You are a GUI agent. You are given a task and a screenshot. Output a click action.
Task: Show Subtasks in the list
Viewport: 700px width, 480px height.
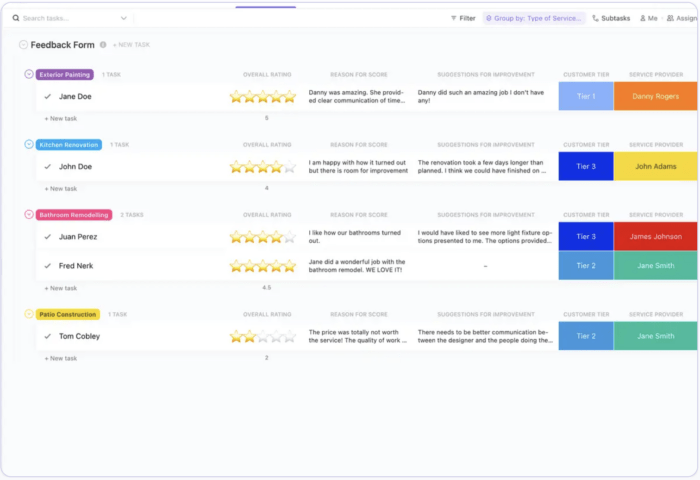tap(610, 18)
